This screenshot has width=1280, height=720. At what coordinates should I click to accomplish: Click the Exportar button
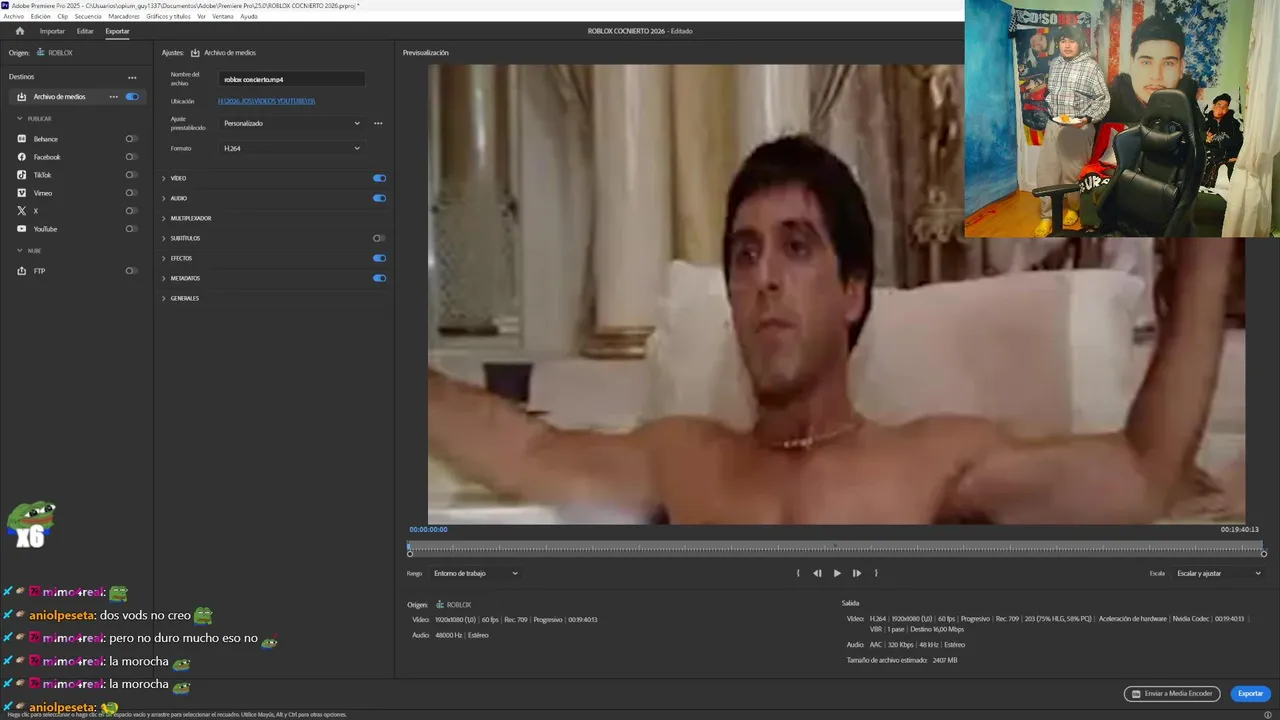point(1250,693)
